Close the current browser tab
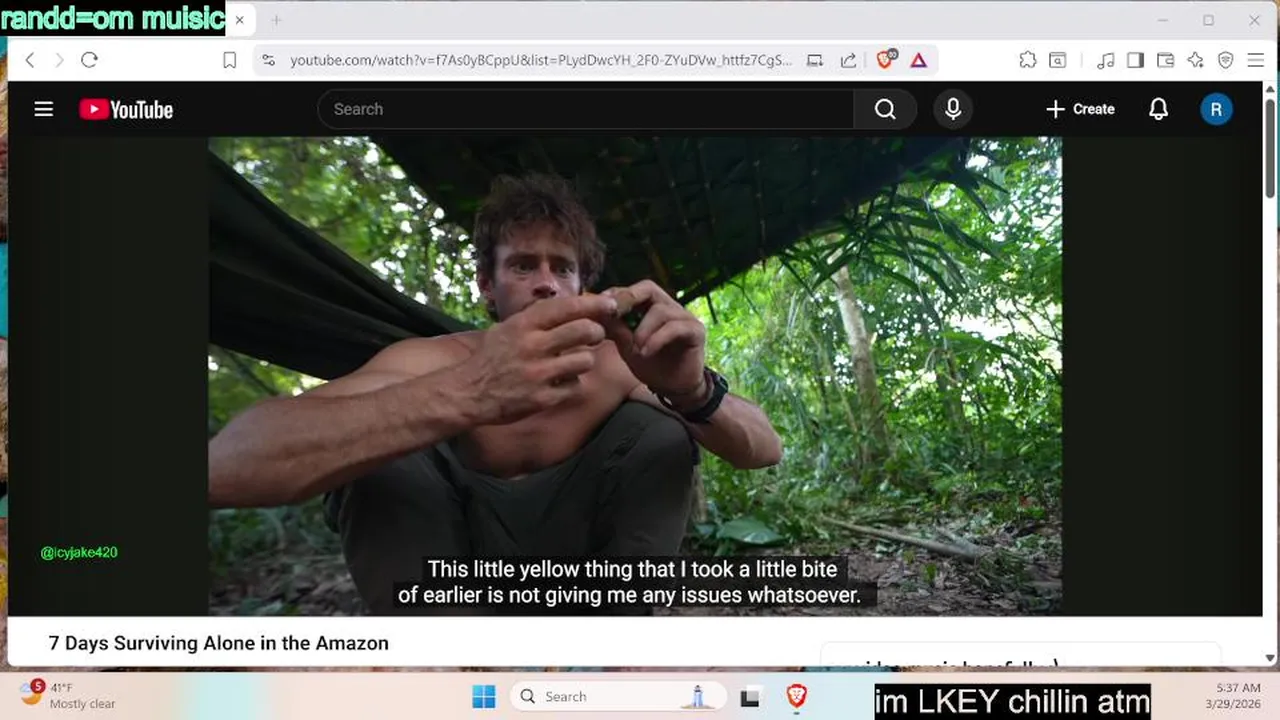Image resolution: width=1280 pixels, height=720 pixels. 239,20
